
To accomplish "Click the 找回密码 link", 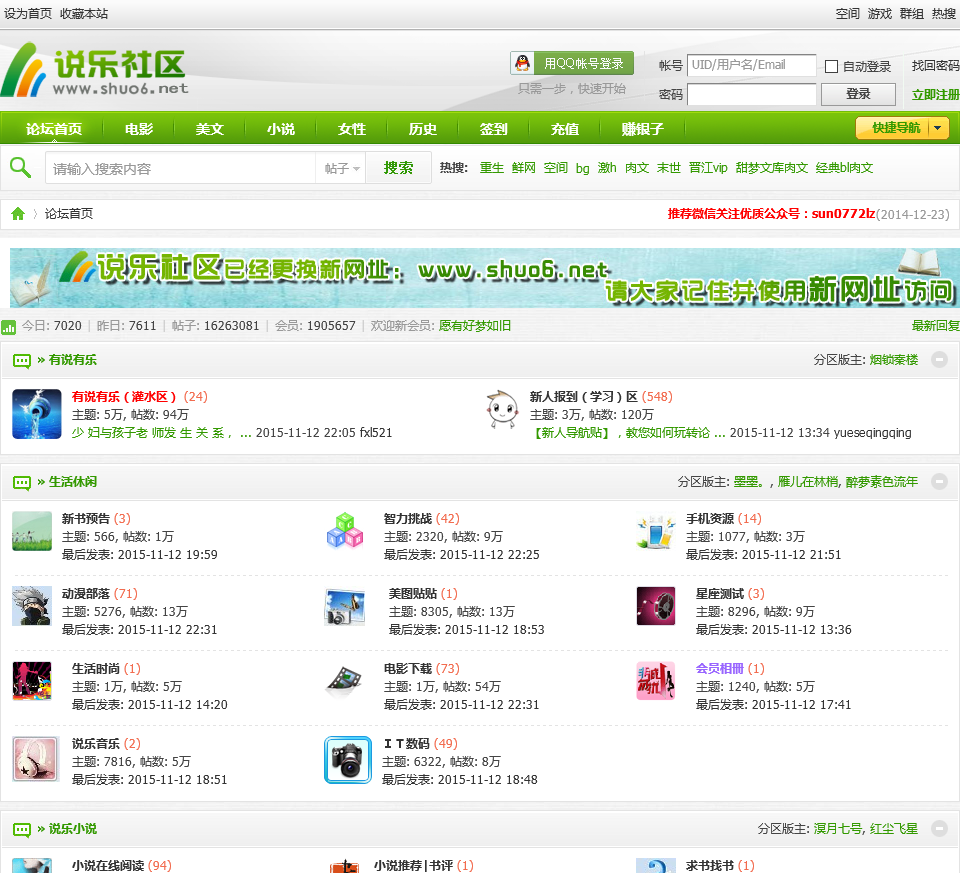I will (x=935, y=66).
